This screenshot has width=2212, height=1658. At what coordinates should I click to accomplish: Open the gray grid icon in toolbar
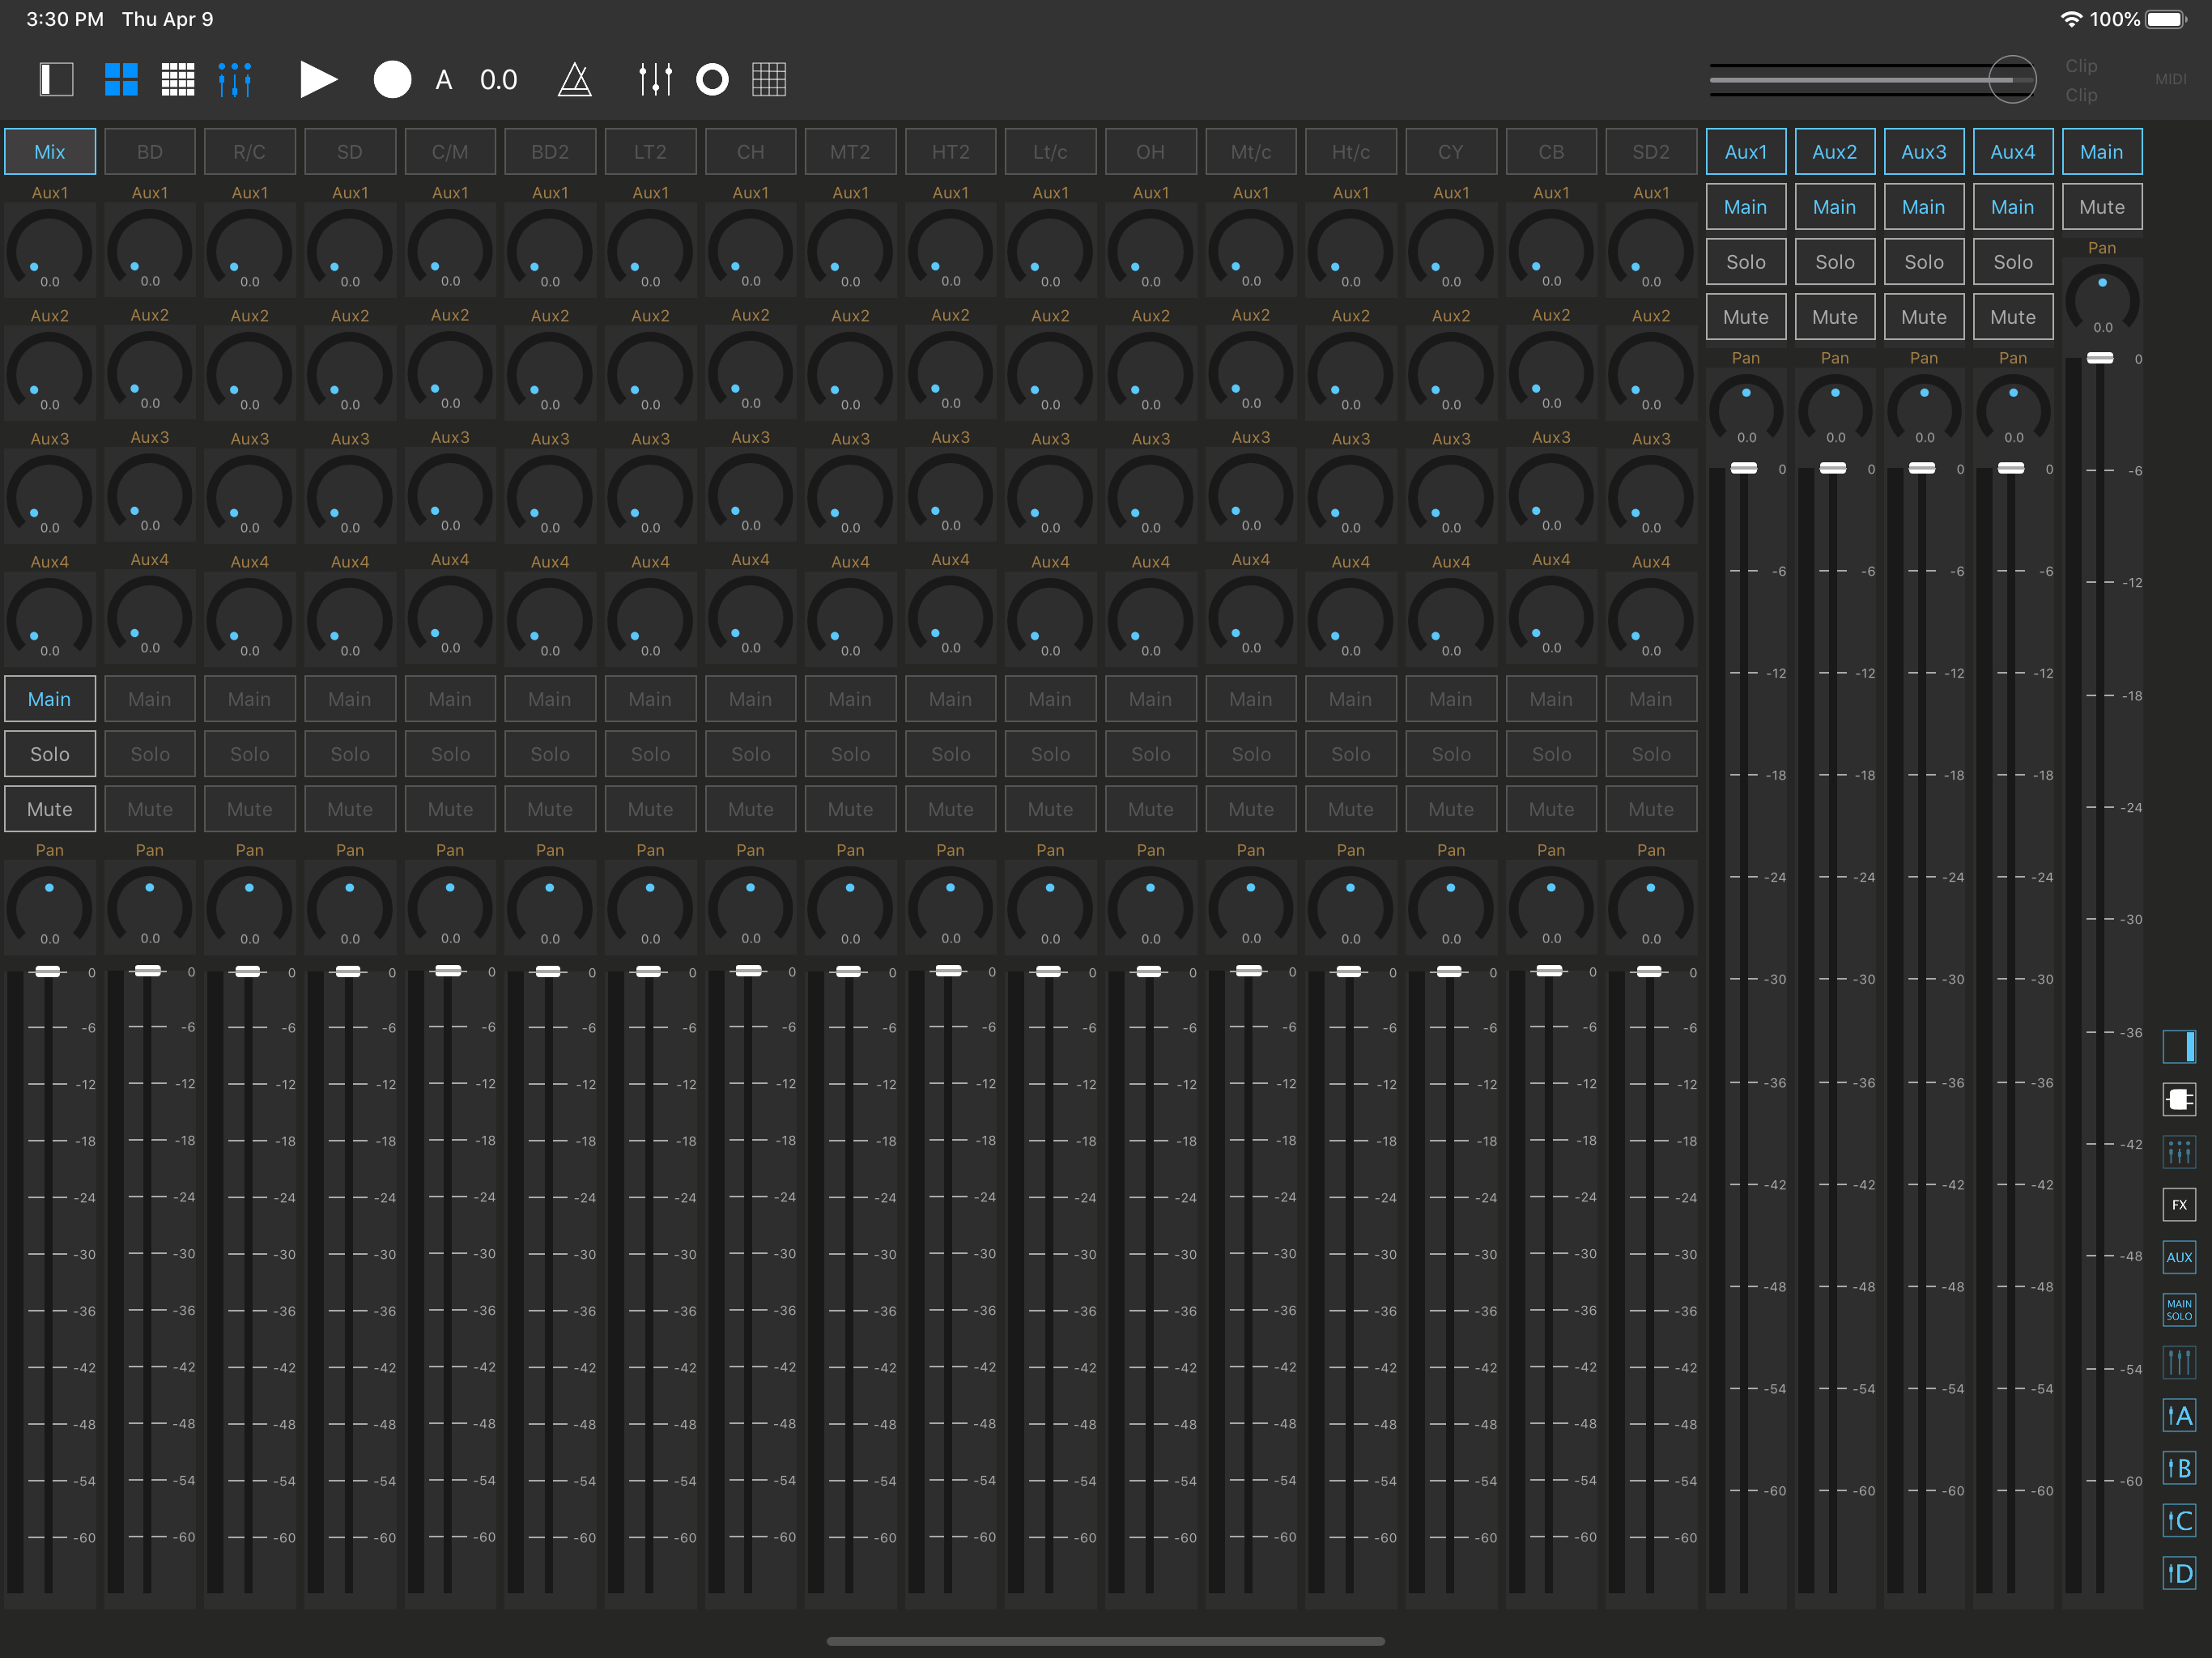pyautogui.click(x=769, y=79)
